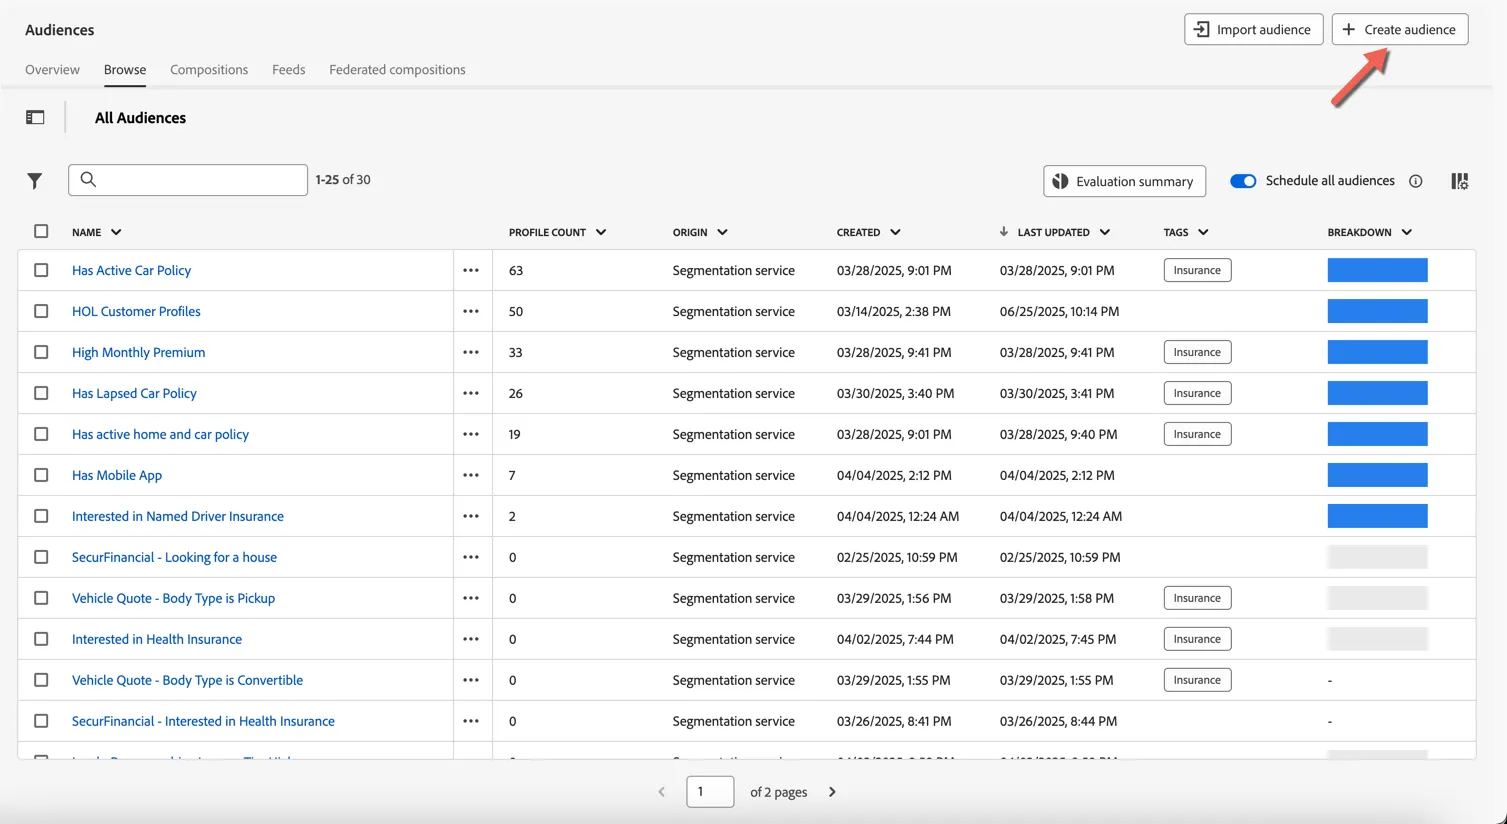Click the audience search field
This screenshot has width=1507, height=824.
pos(188,180)
